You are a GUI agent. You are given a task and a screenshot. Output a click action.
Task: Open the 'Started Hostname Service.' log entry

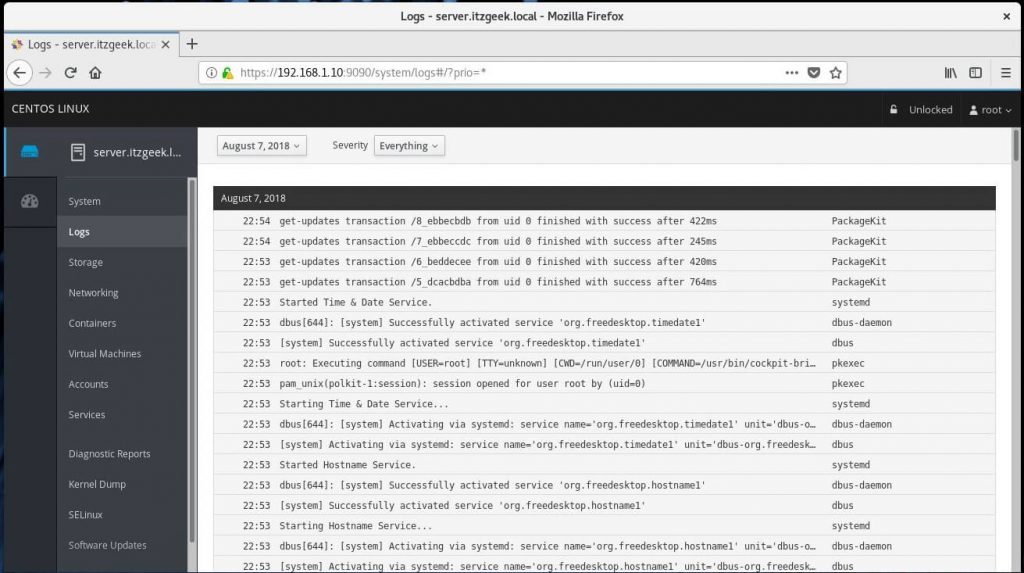[604, 465]
